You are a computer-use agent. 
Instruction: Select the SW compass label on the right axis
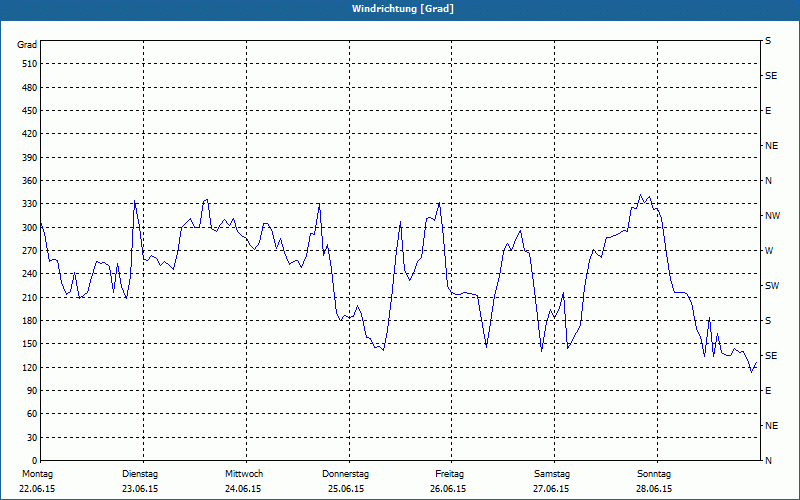click(x=772, y=286)
